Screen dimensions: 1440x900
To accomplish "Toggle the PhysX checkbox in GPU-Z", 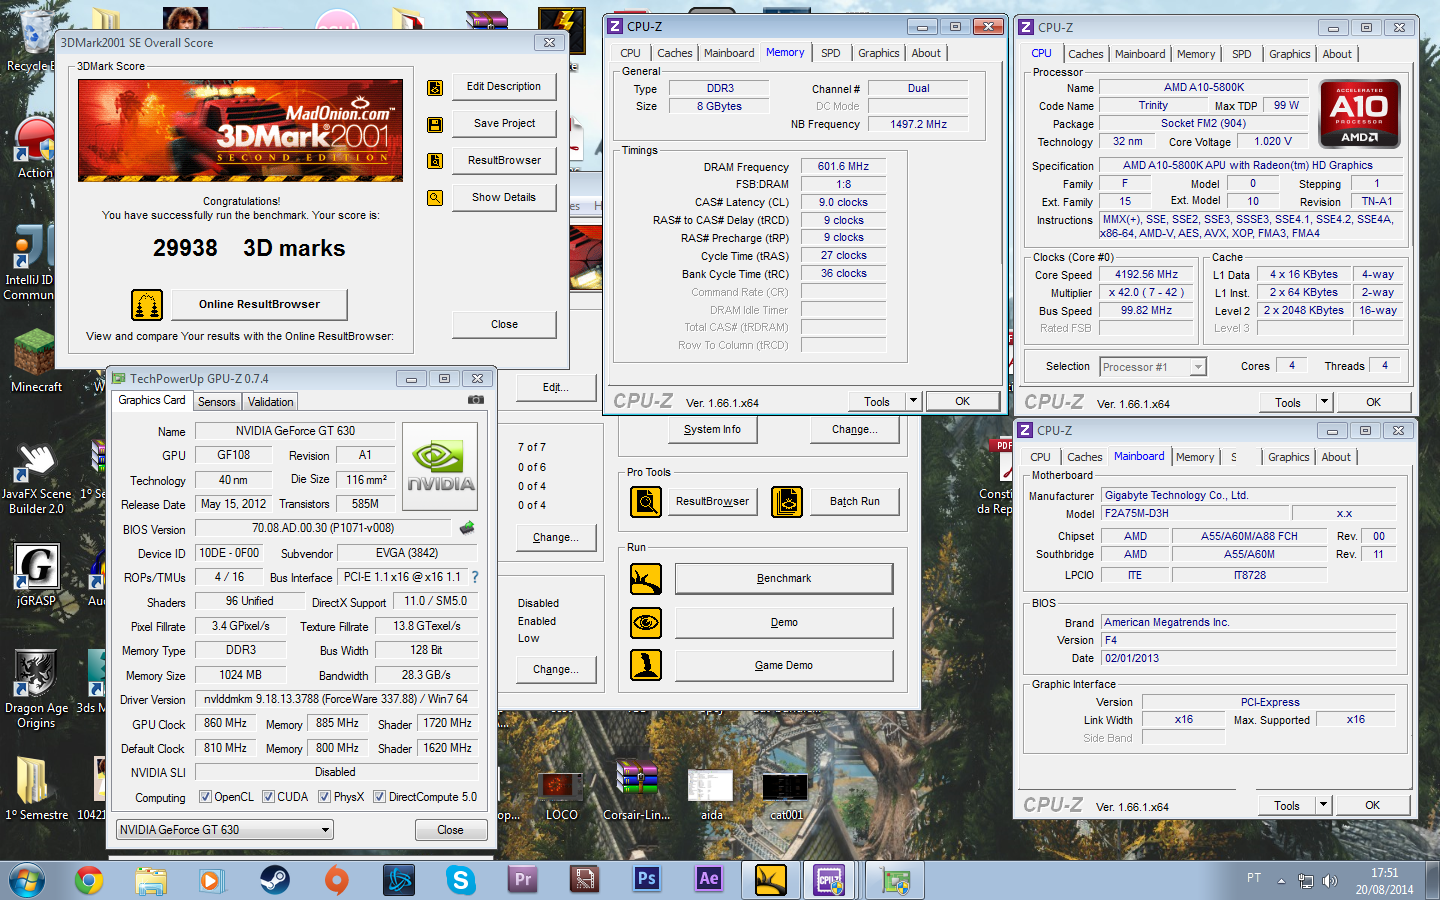I will [324, 797].
